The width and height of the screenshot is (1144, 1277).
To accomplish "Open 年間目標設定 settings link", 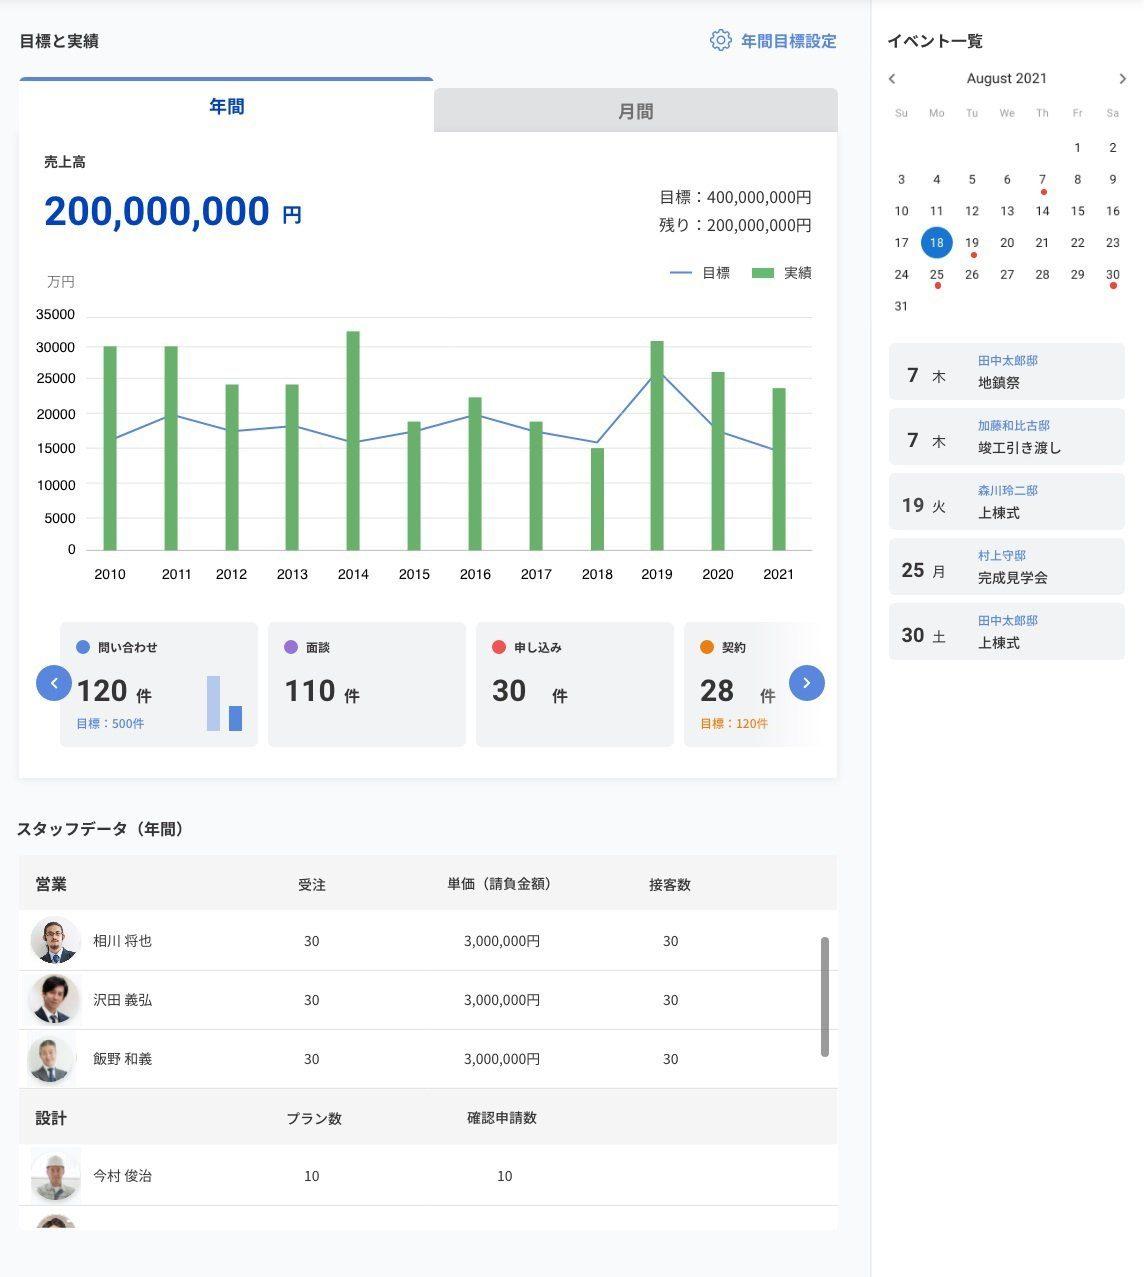I will [x=788, y=41].
